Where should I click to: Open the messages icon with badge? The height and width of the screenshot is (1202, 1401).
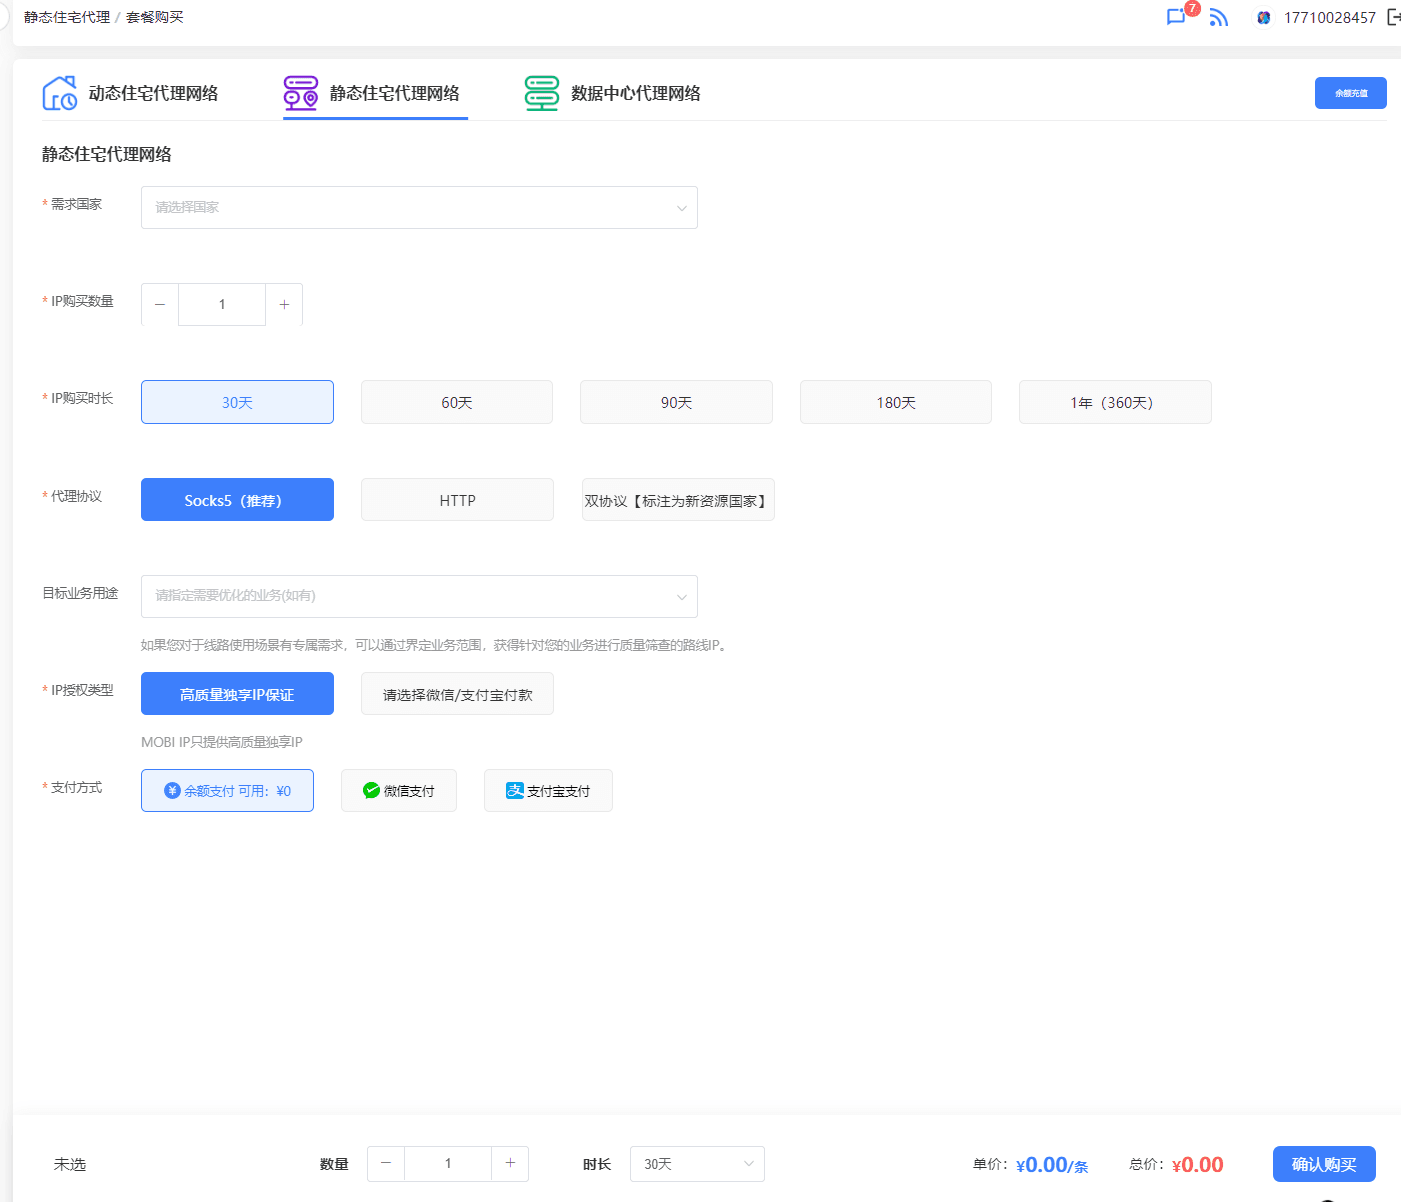coord(1177,17)
